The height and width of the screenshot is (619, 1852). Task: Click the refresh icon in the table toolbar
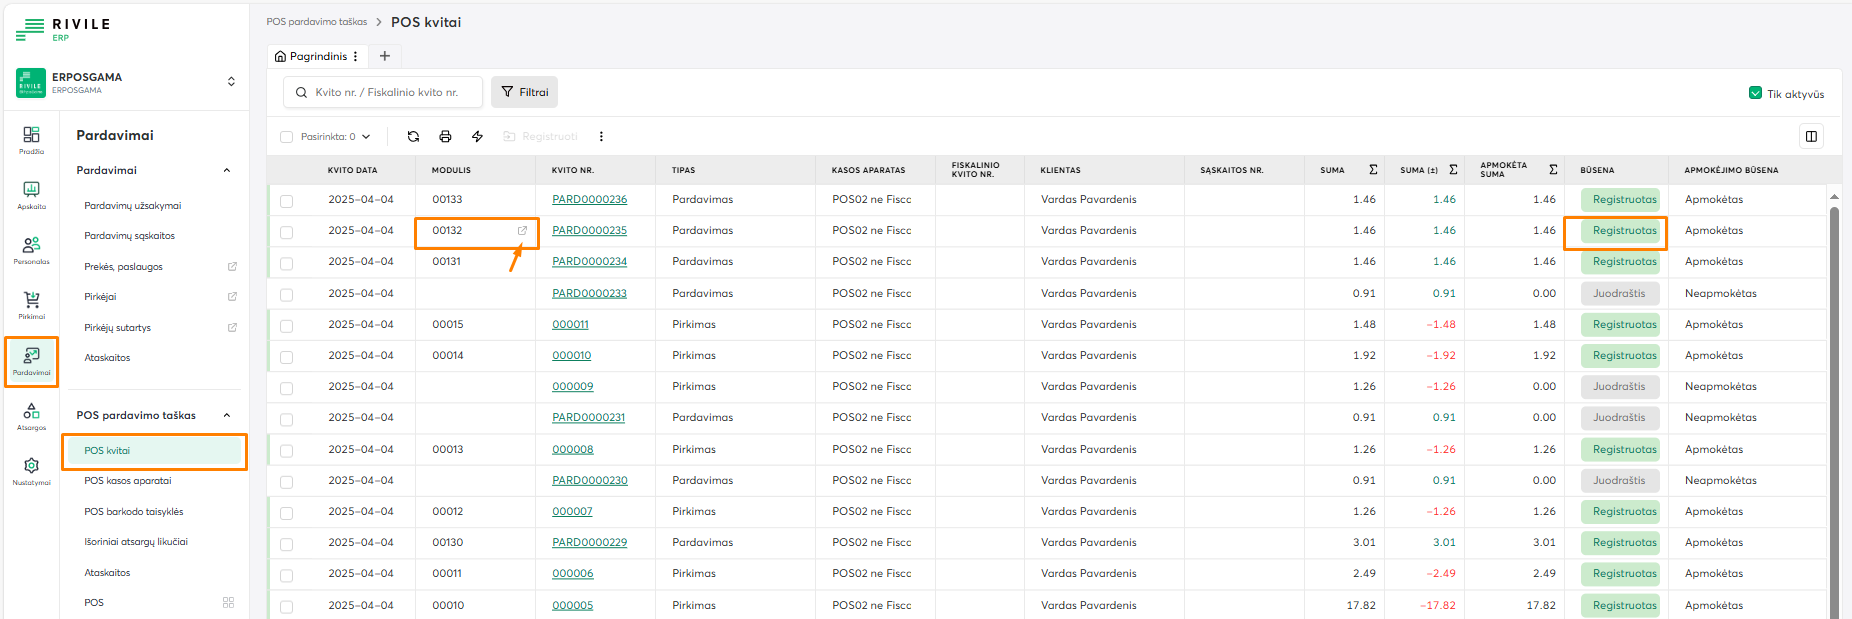[413, 137]
